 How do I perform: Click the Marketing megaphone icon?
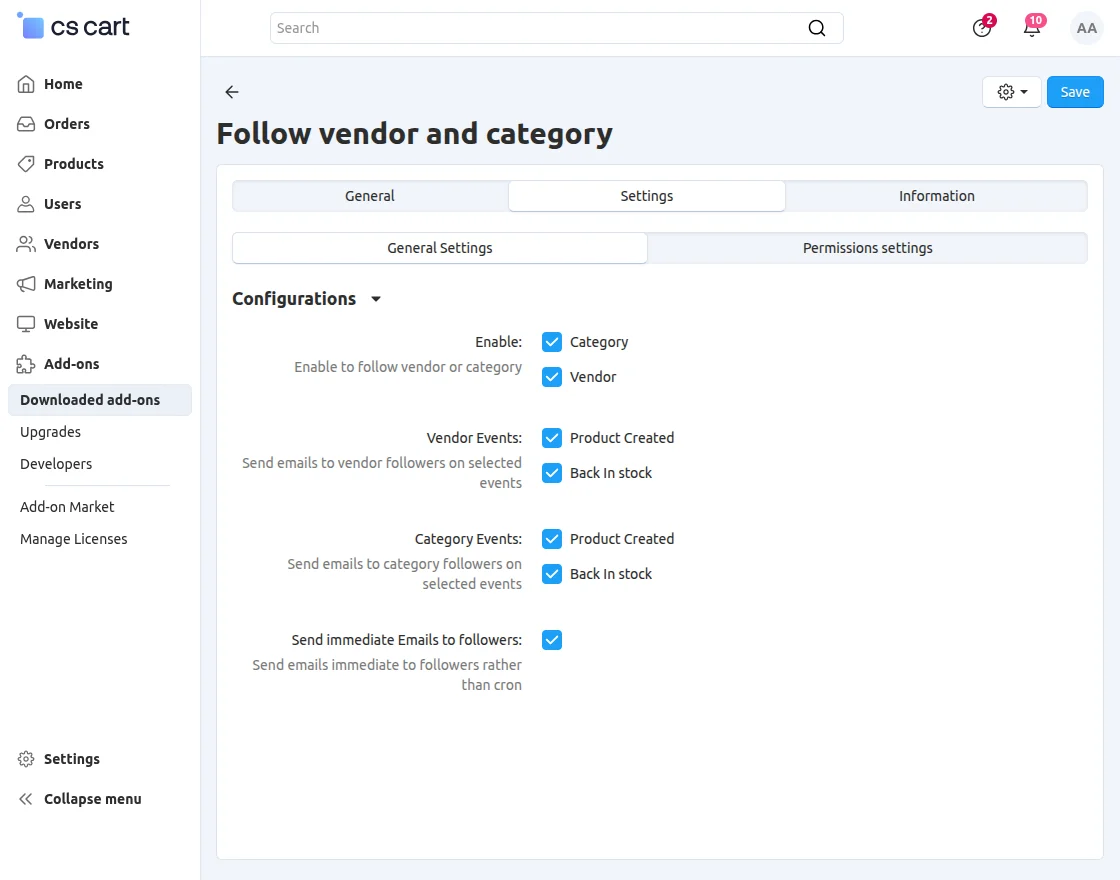click(26, 284)
